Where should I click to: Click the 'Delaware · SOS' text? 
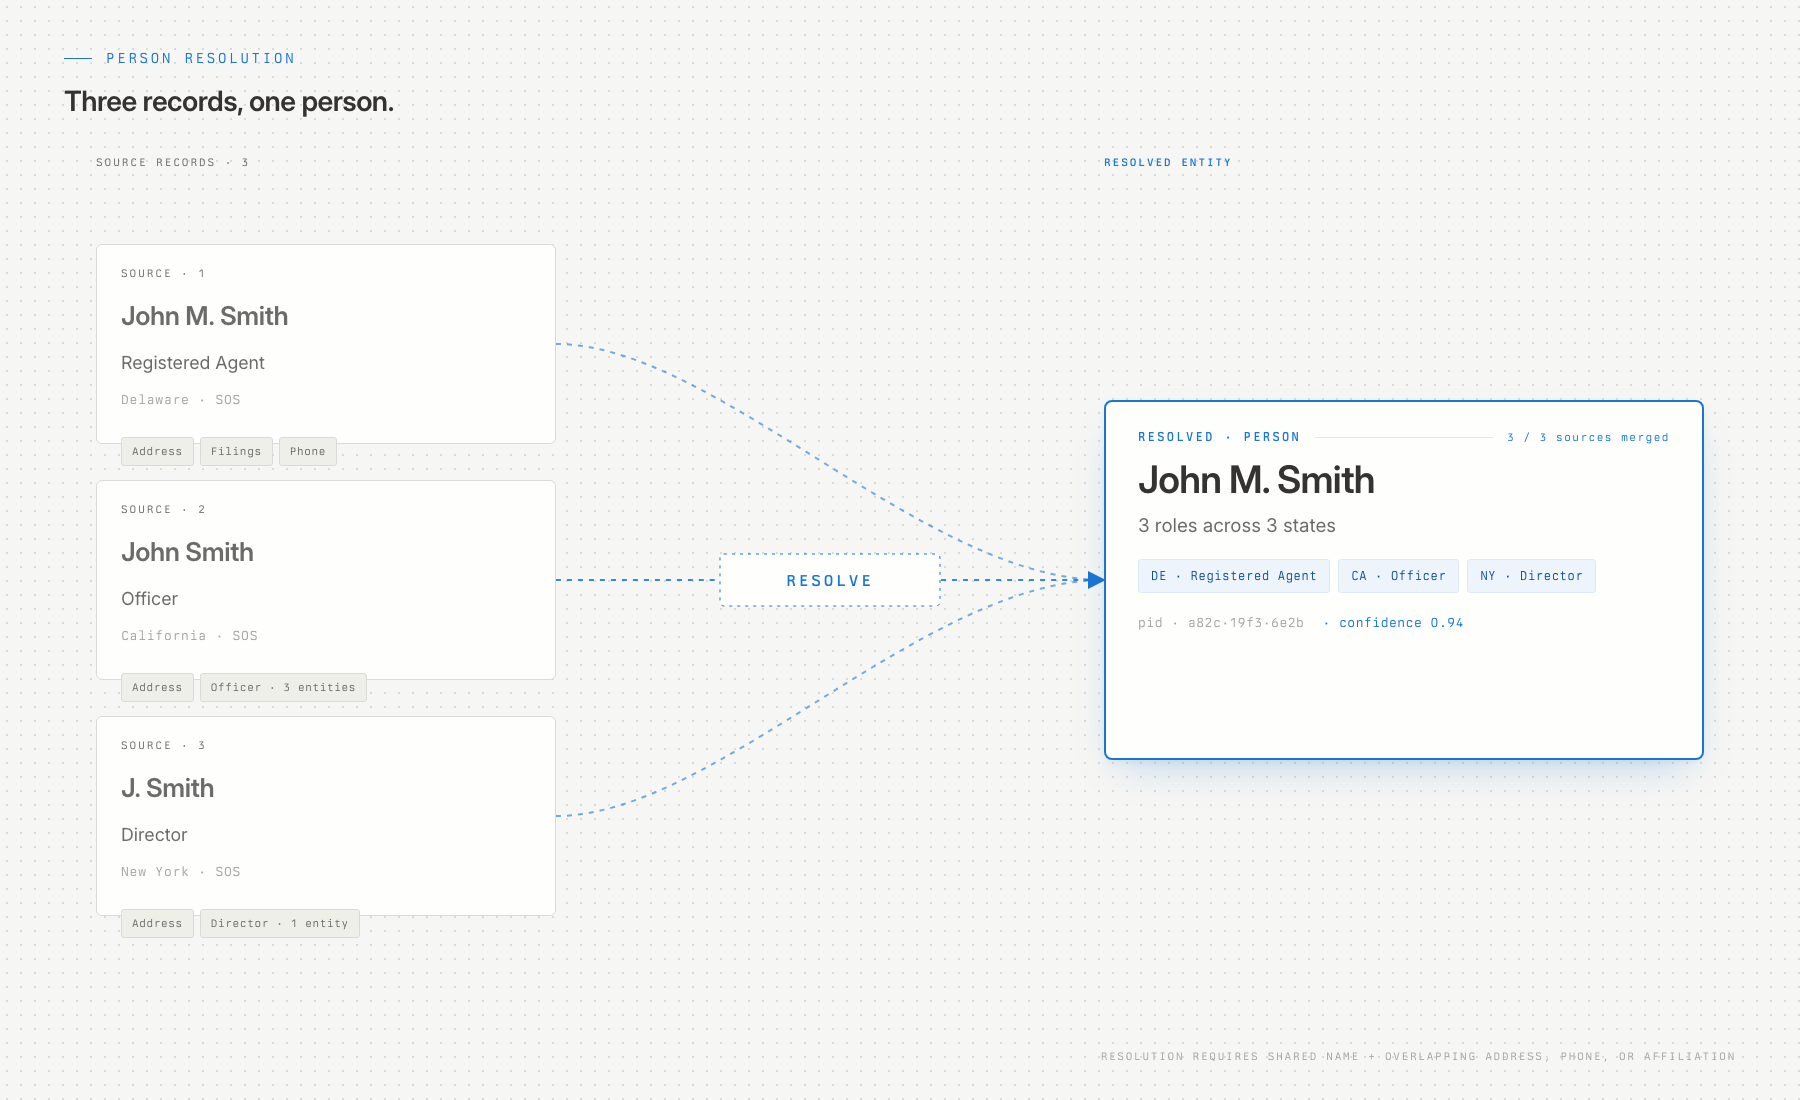point(181,400)
